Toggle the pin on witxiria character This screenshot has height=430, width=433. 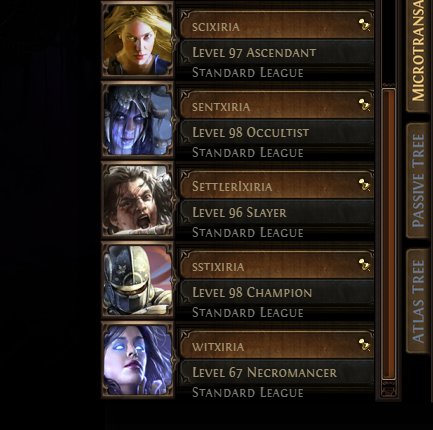point(364,345)
